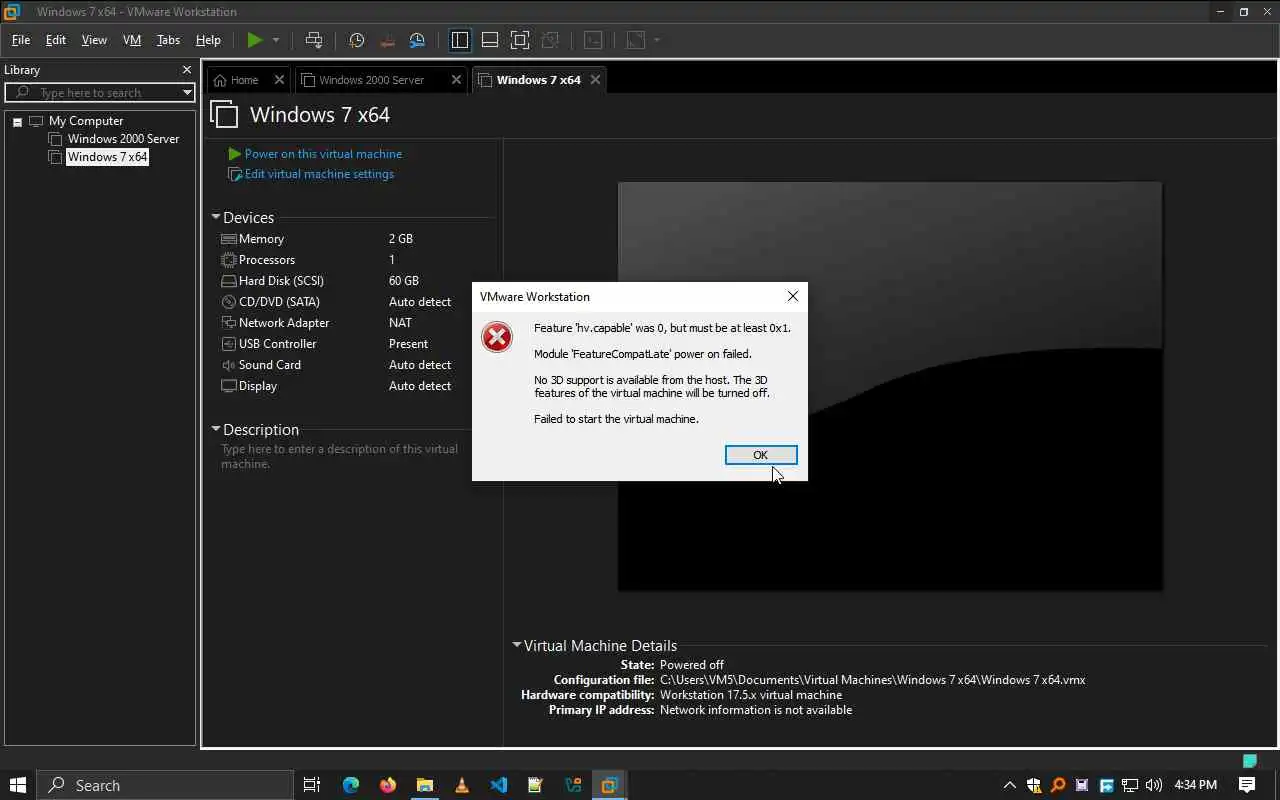Select the Hard Disk (SCSI) device row

(x=353, y=281)
